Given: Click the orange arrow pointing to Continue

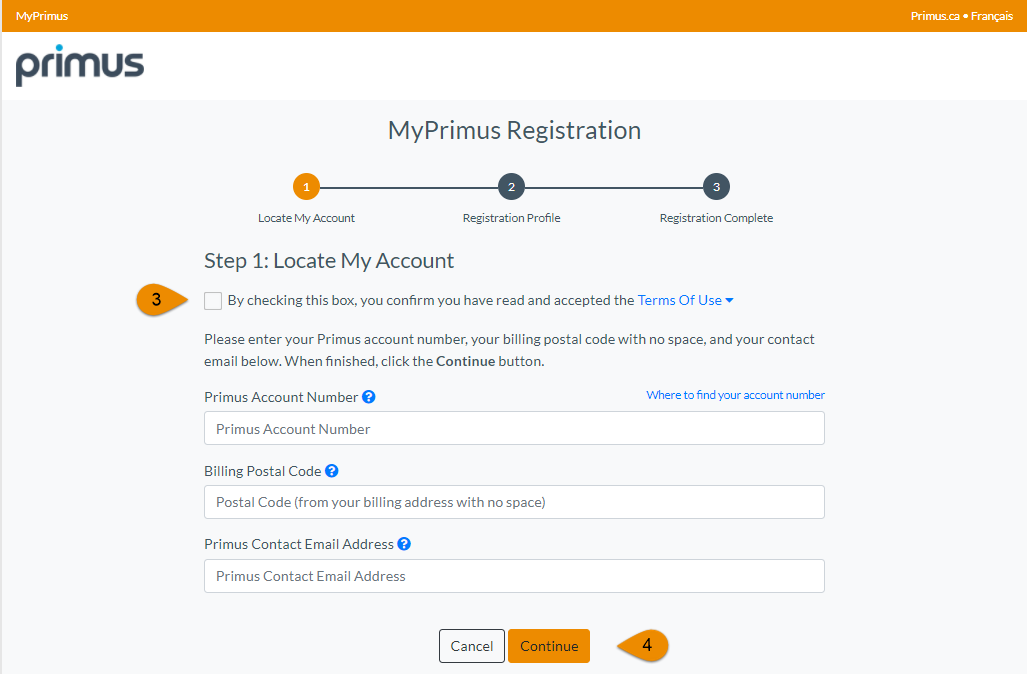Looking at the screenshot, I should click(643, 646).
